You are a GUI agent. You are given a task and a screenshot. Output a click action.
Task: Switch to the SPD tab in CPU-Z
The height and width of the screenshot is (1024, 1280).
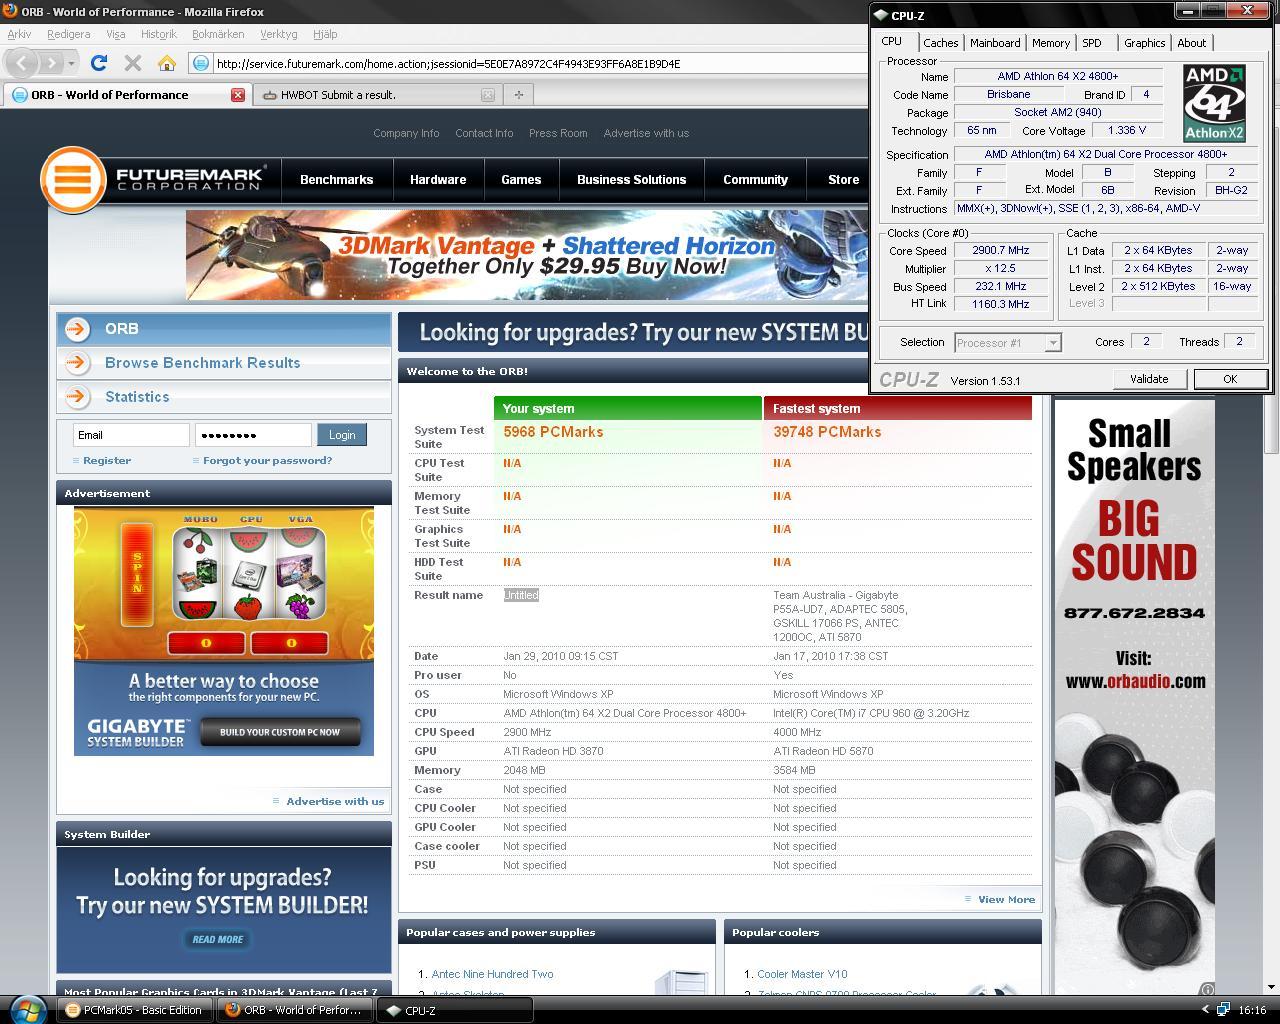(x=1092, y=43)
